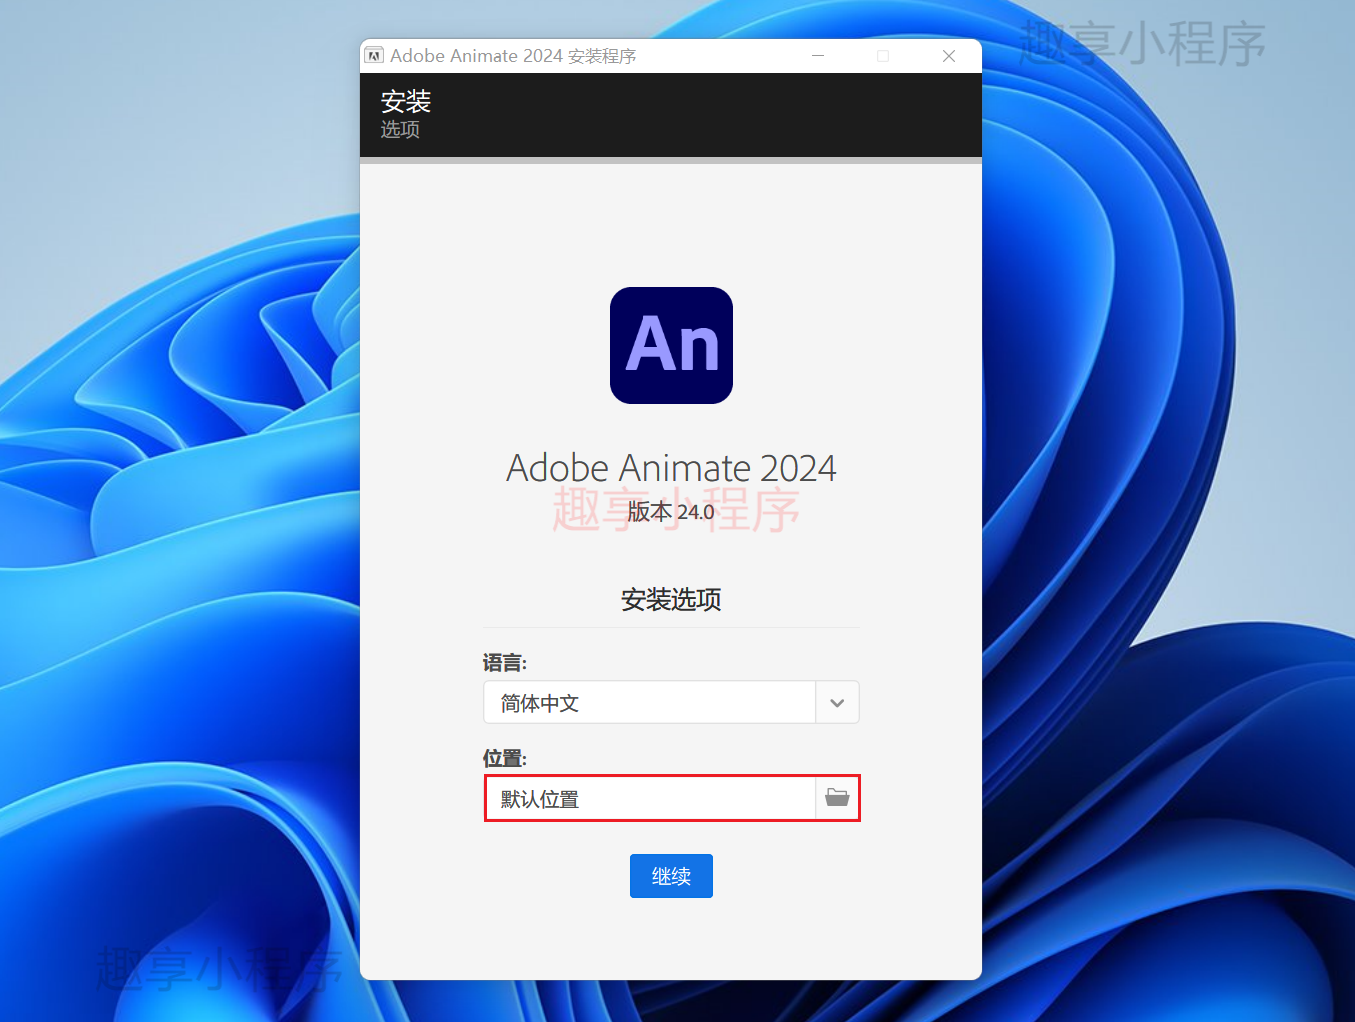Click the 安装 header title
1355x1022 pixels.
pyautogui.click(x=406, y=101)
